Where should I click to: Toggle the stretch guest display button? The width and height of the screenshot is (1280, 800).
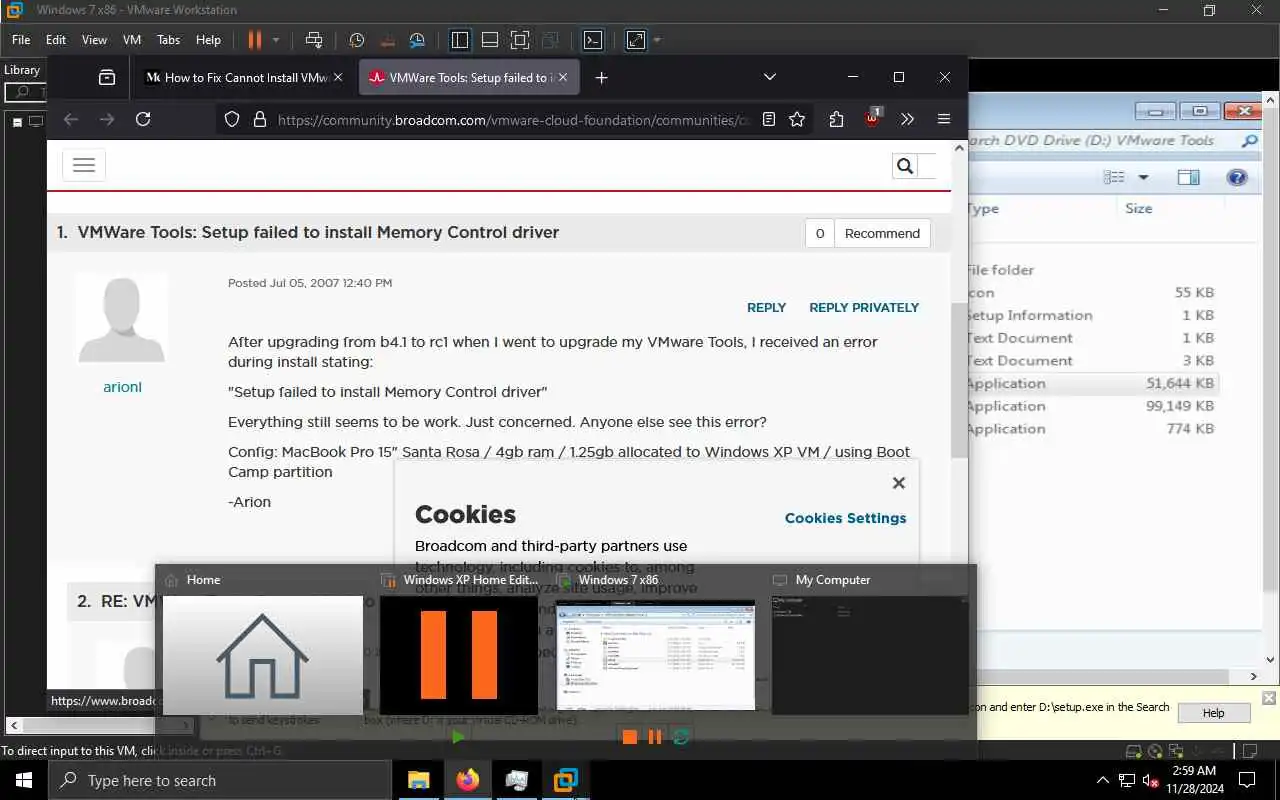[x=636, y=40]
